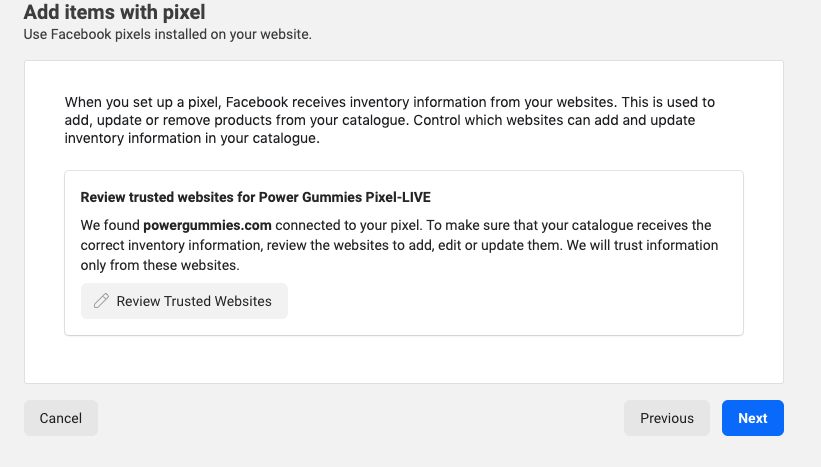Click the pencil edit icon
The image size is (821, 467).
click(x=101, y=301)
